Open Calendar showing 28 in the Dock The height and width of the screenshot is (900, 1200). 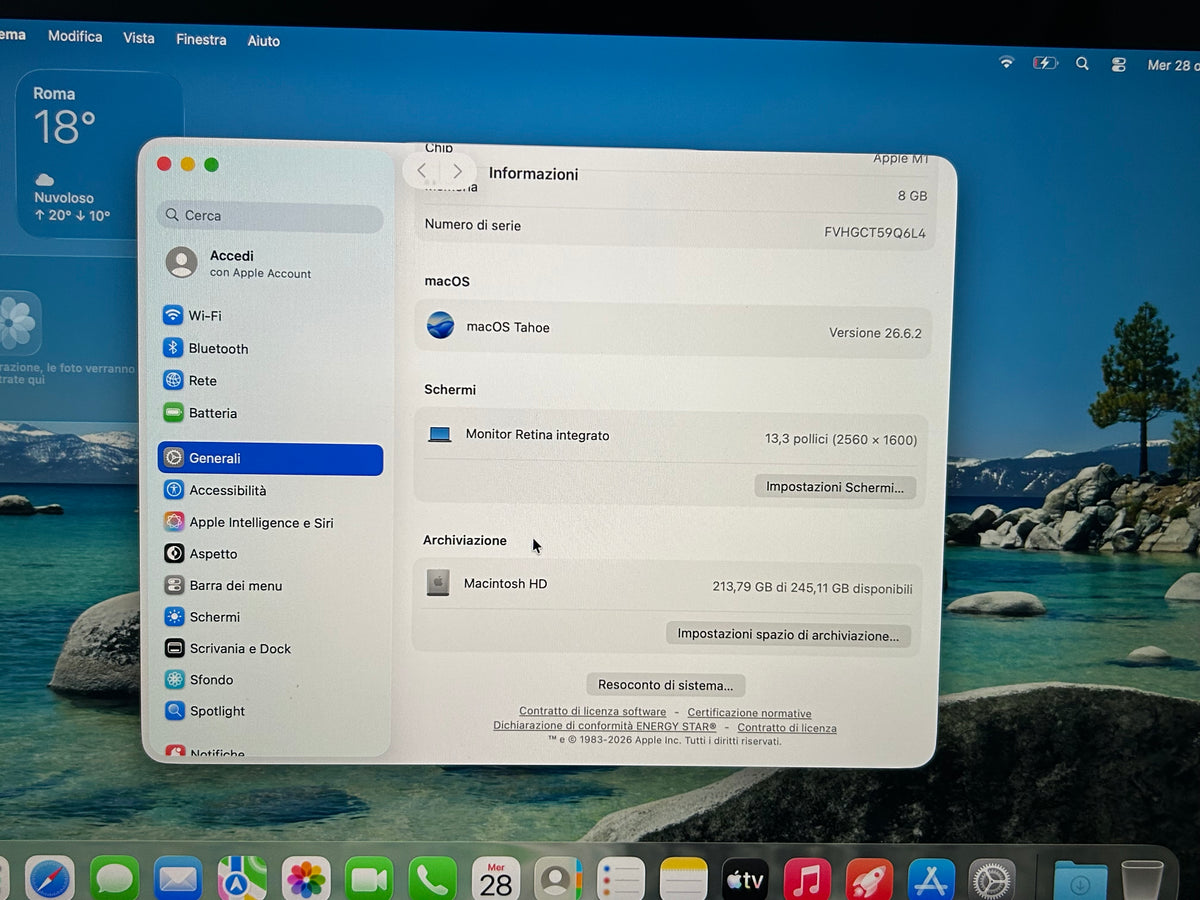click(495, 879)
